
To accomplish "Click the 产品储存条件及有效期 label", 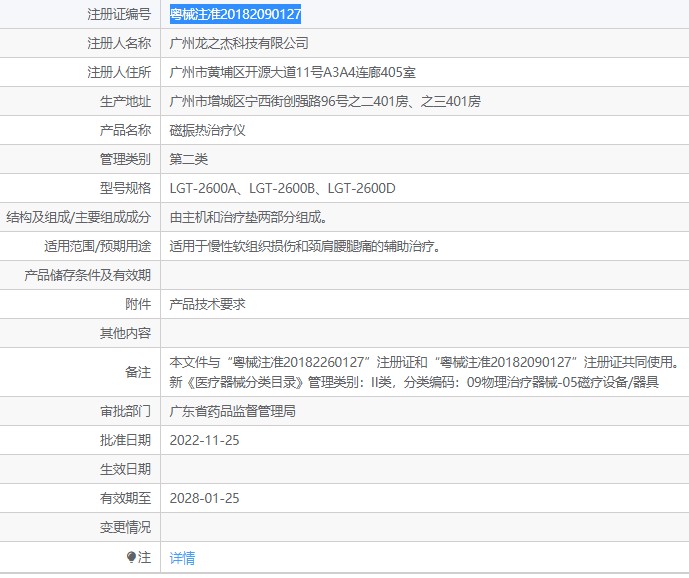I will pos(87,275).
